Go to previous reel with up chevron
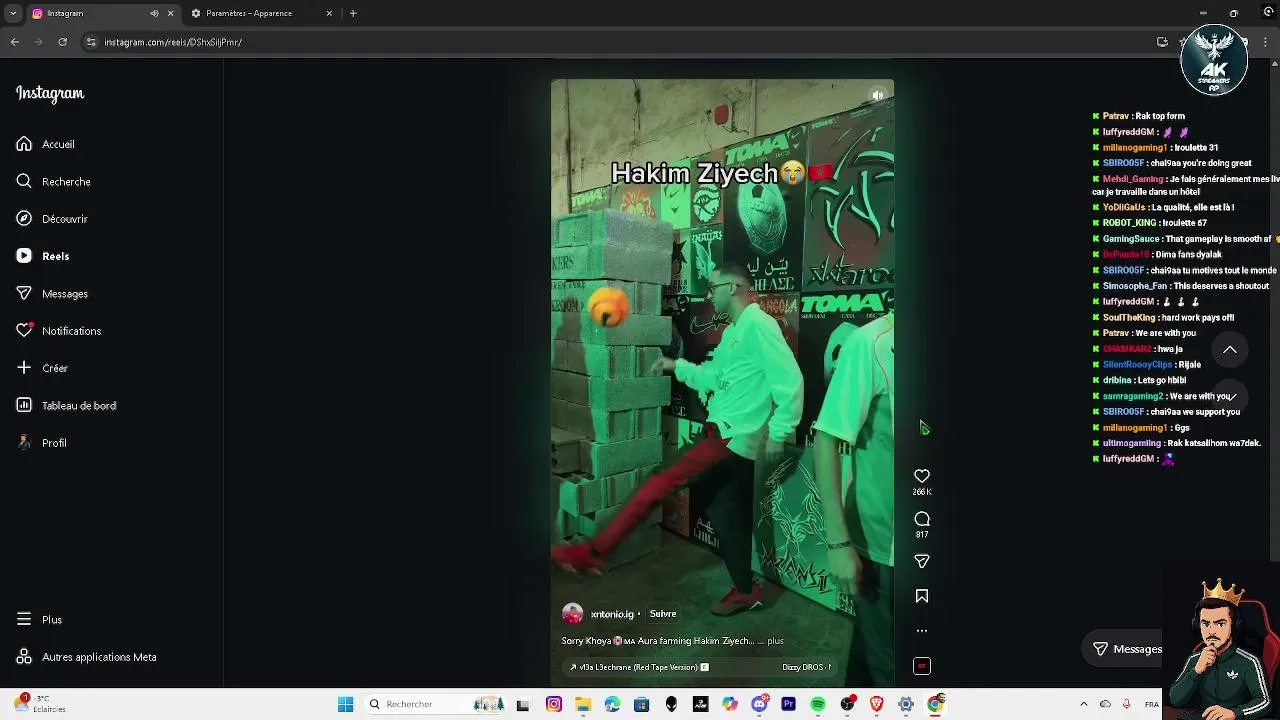This screenshot has height=720, width=1280. [1230, 349]
